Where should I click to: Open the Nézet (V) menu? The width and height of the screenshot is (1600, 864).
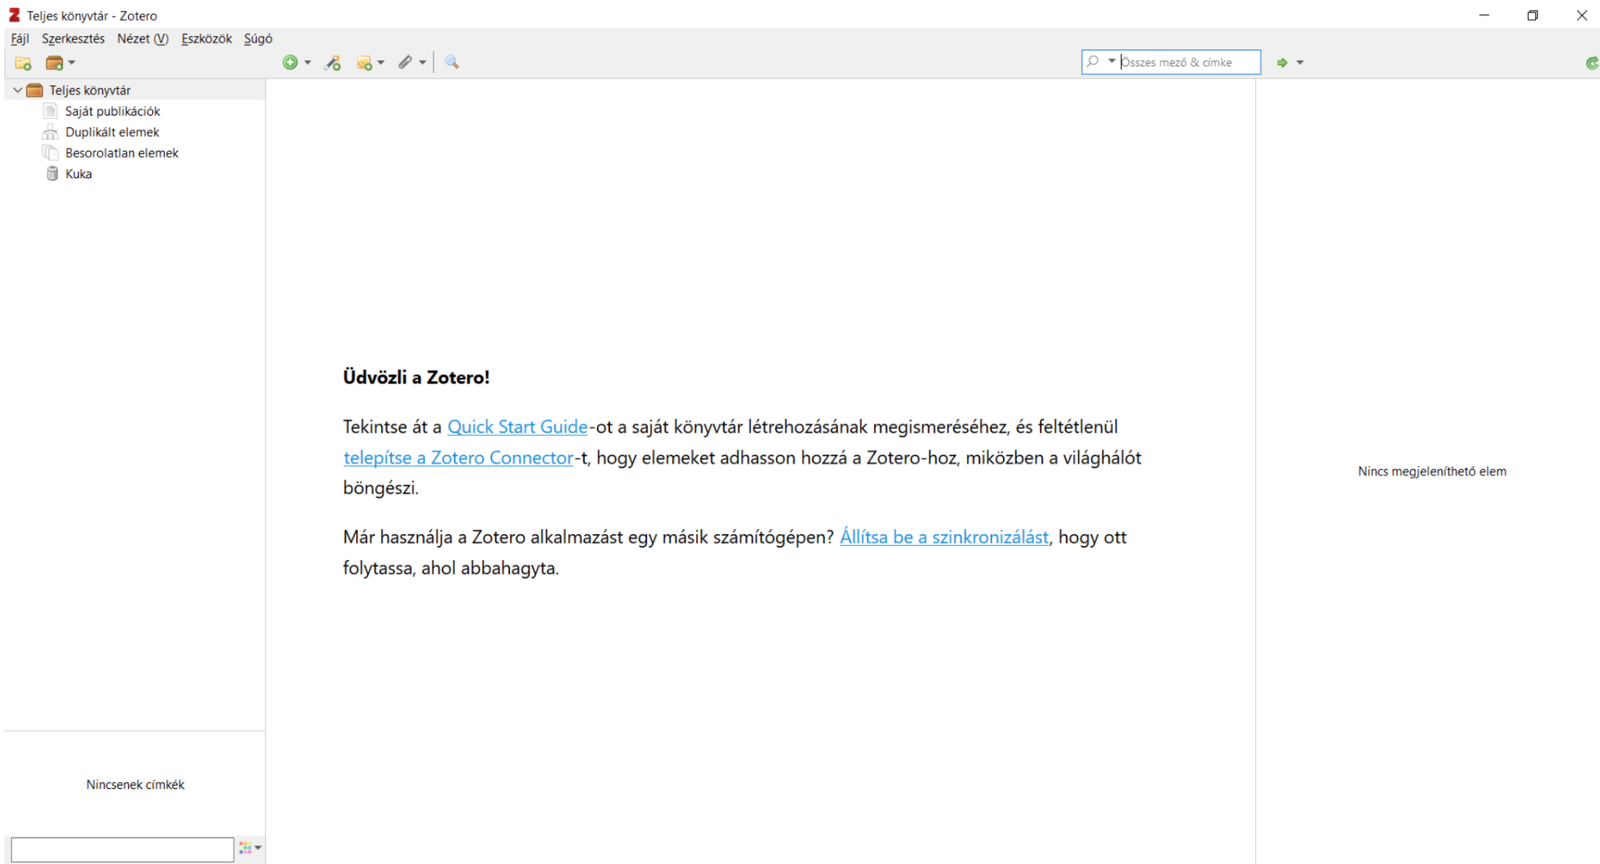[x=142, y=39]
